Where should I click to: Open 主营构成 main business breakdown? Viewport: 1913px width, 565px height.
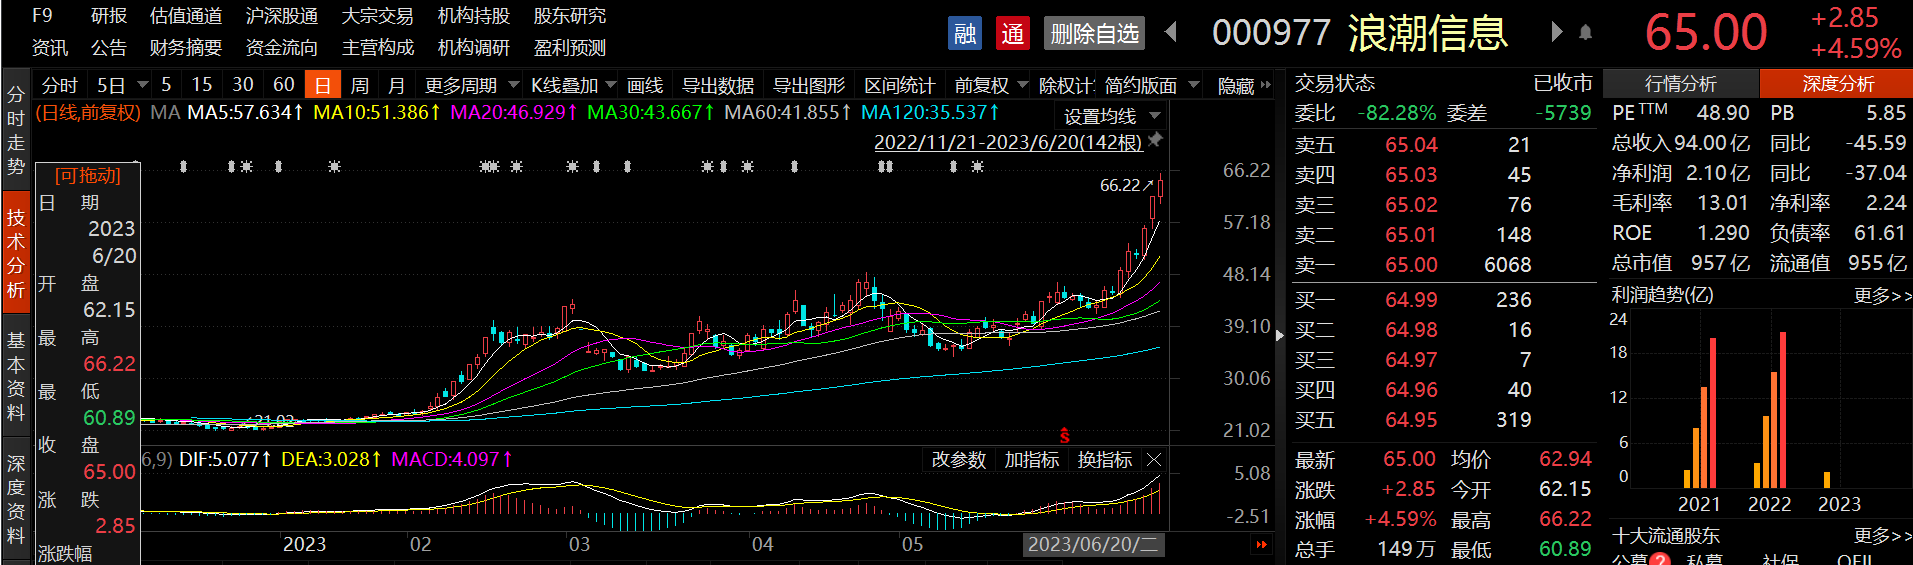(x=377, y=47)
